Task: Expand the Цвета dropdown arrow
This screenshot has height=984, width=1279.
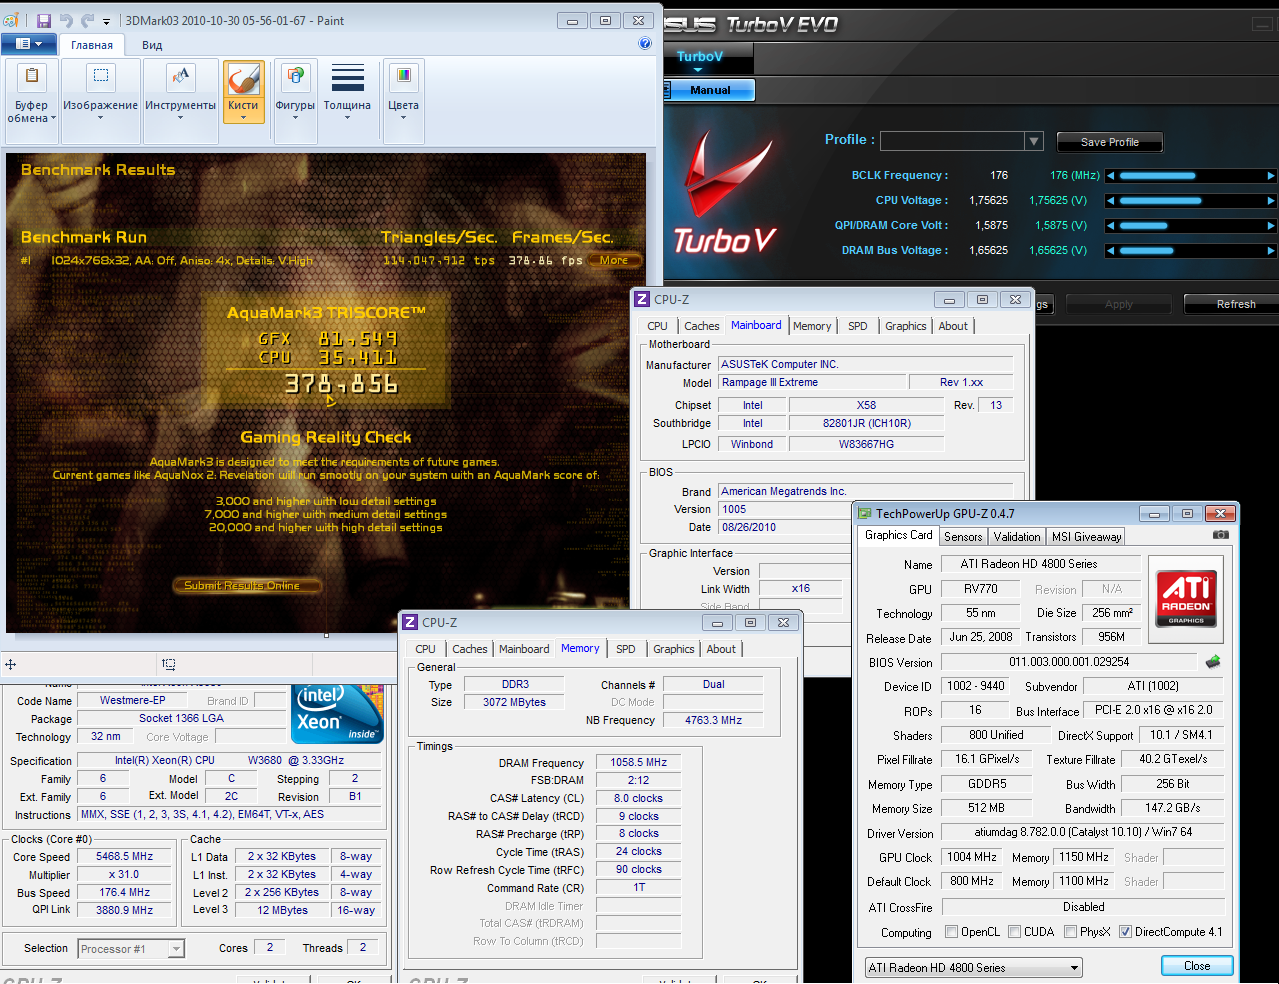Action: 403,118
